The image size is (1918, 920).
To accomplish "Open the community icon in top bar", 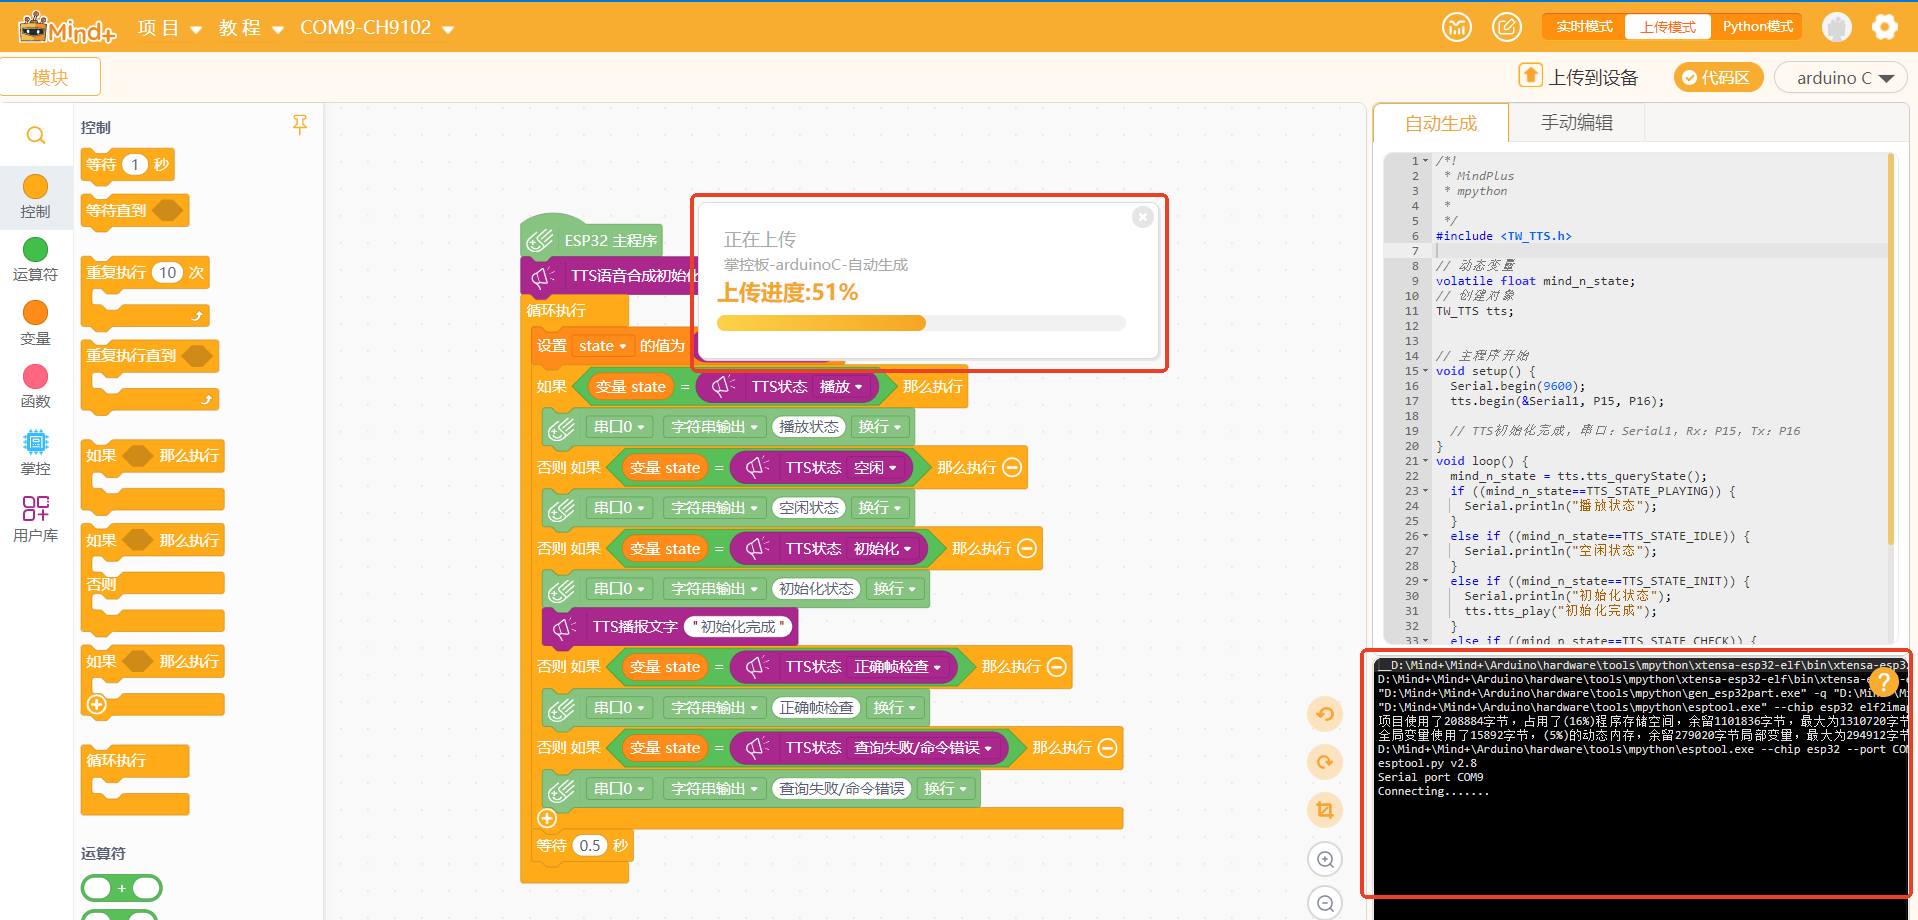I will pos(1457,27).
